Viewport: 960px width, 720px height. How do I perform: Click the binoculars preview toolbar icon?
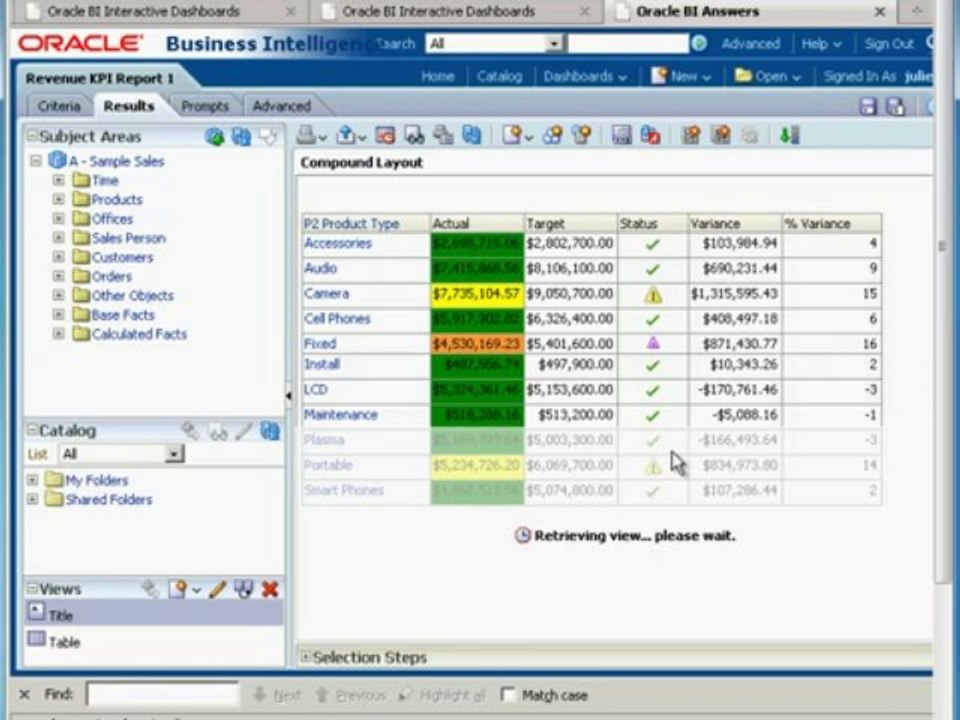coord(414,135)
